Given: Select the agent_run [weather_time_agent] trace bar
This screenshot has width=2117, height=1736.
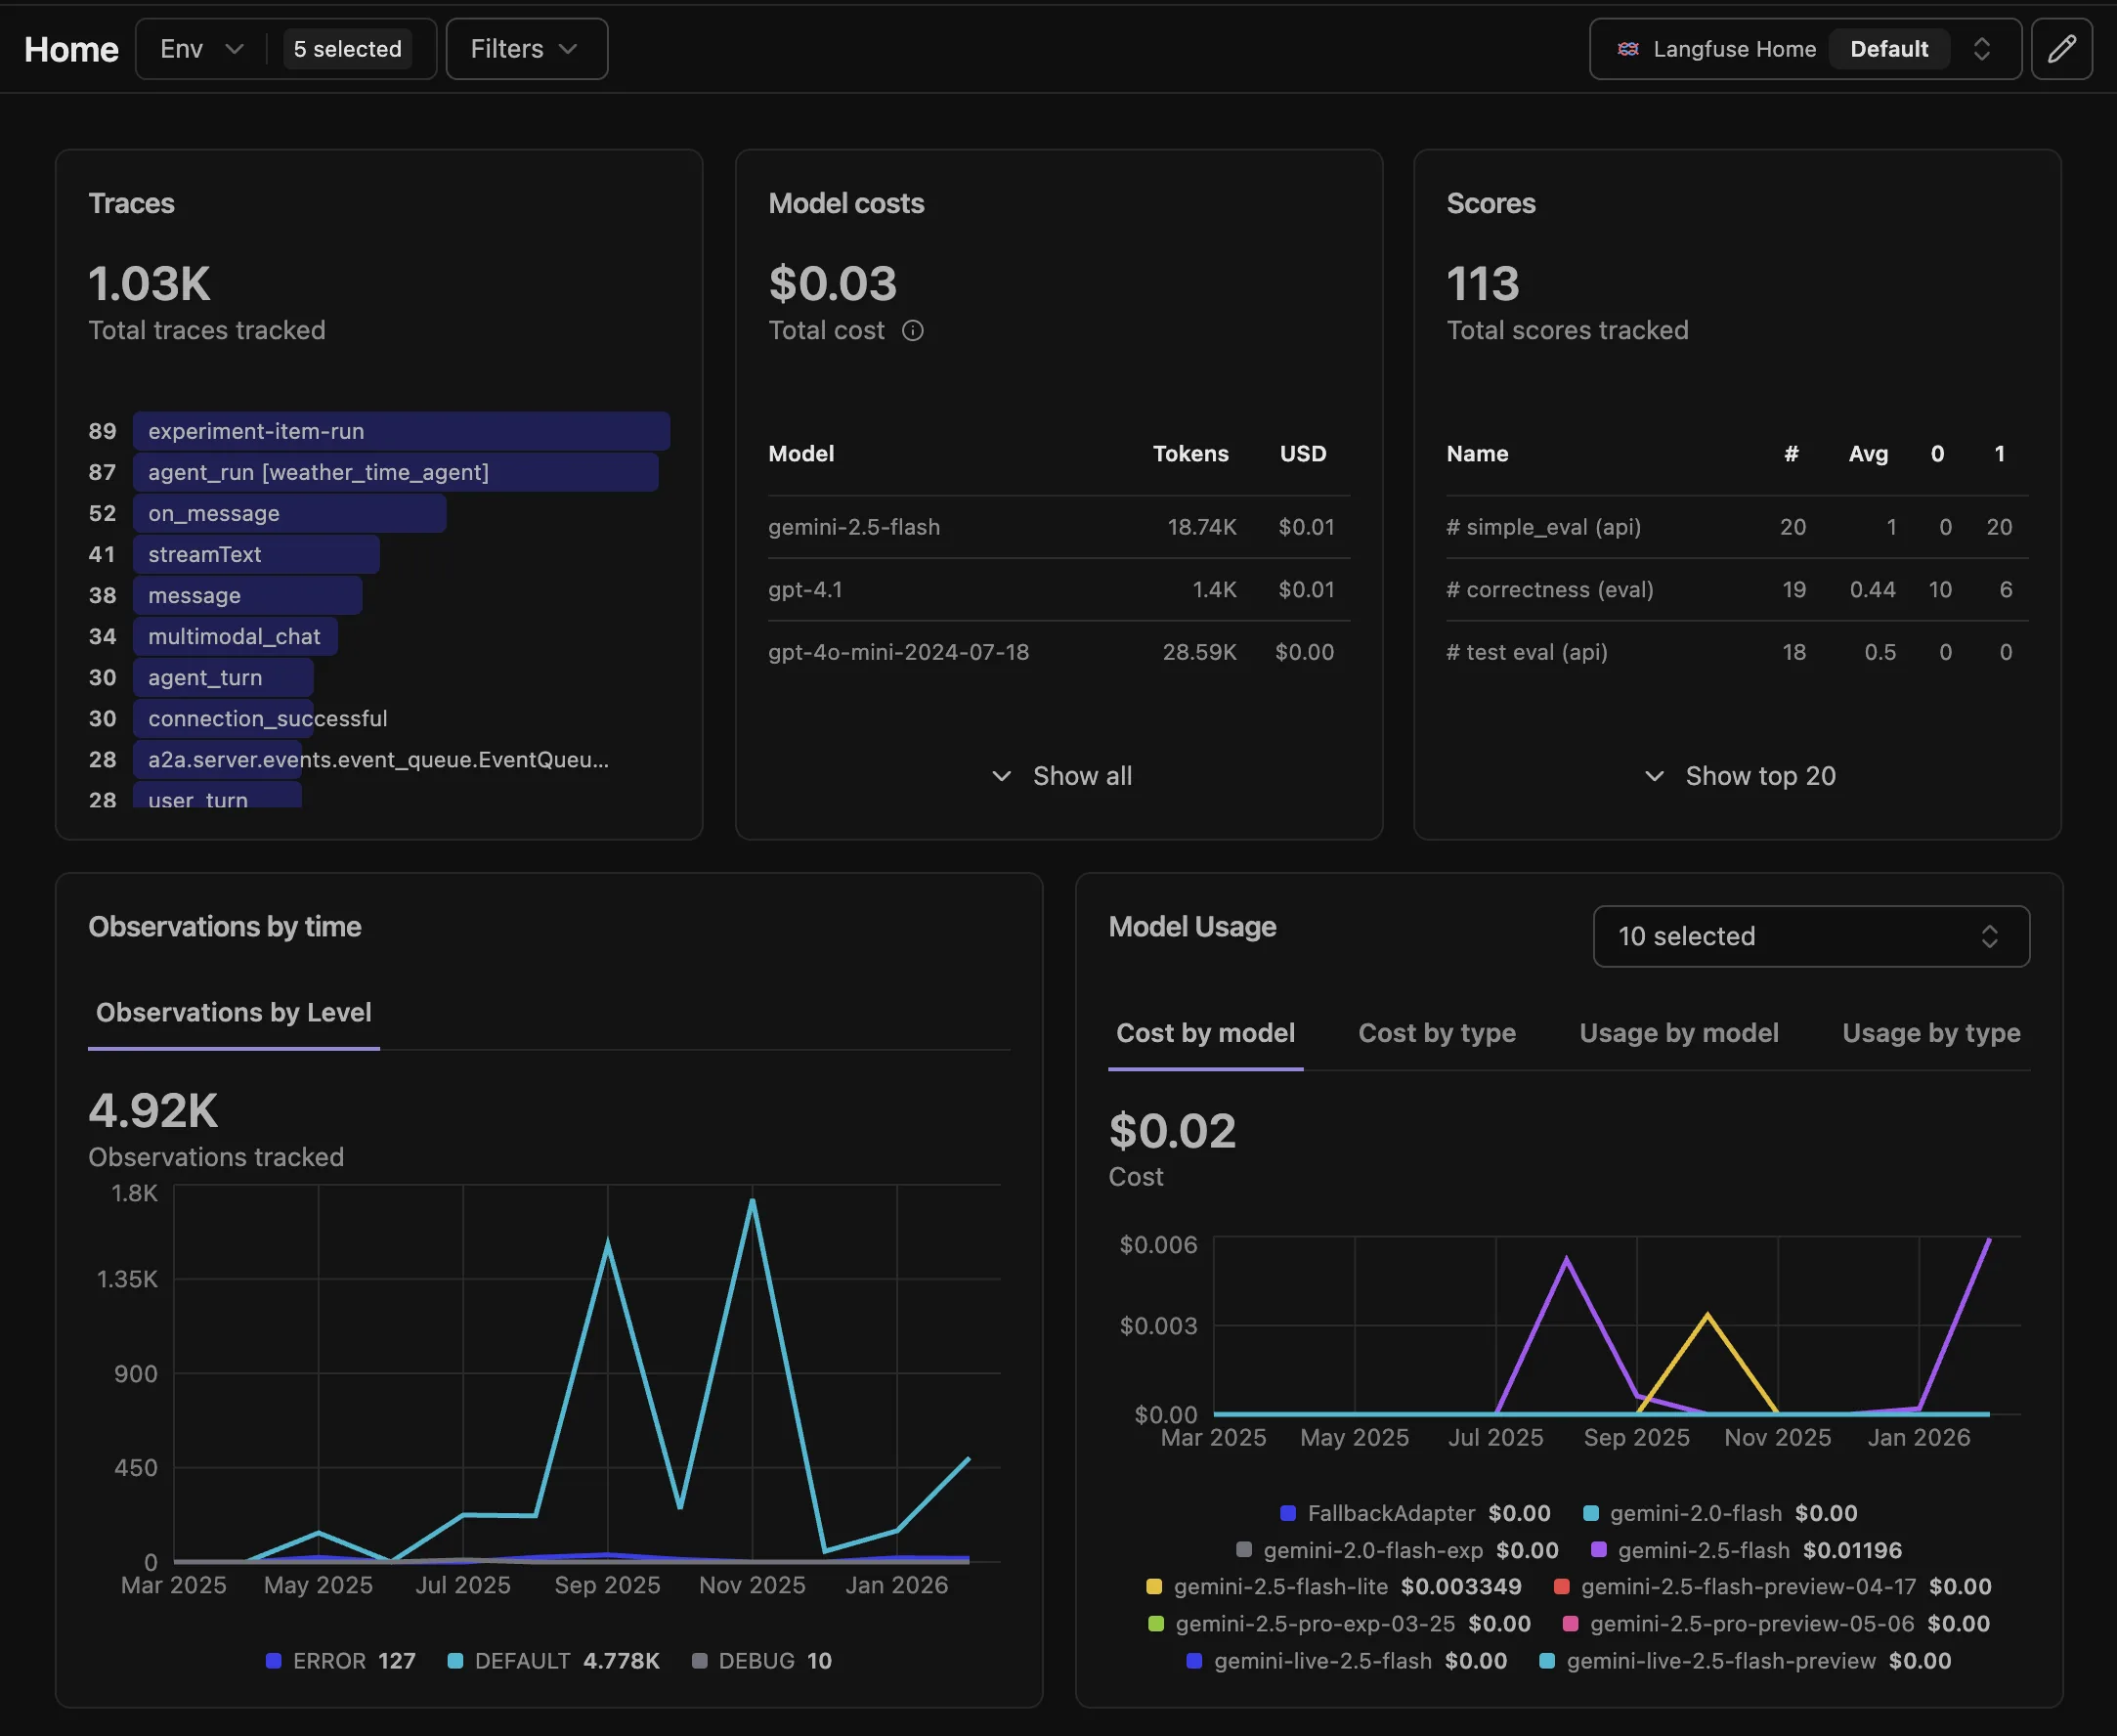Looking at the screenshot, I should (395, 472).
